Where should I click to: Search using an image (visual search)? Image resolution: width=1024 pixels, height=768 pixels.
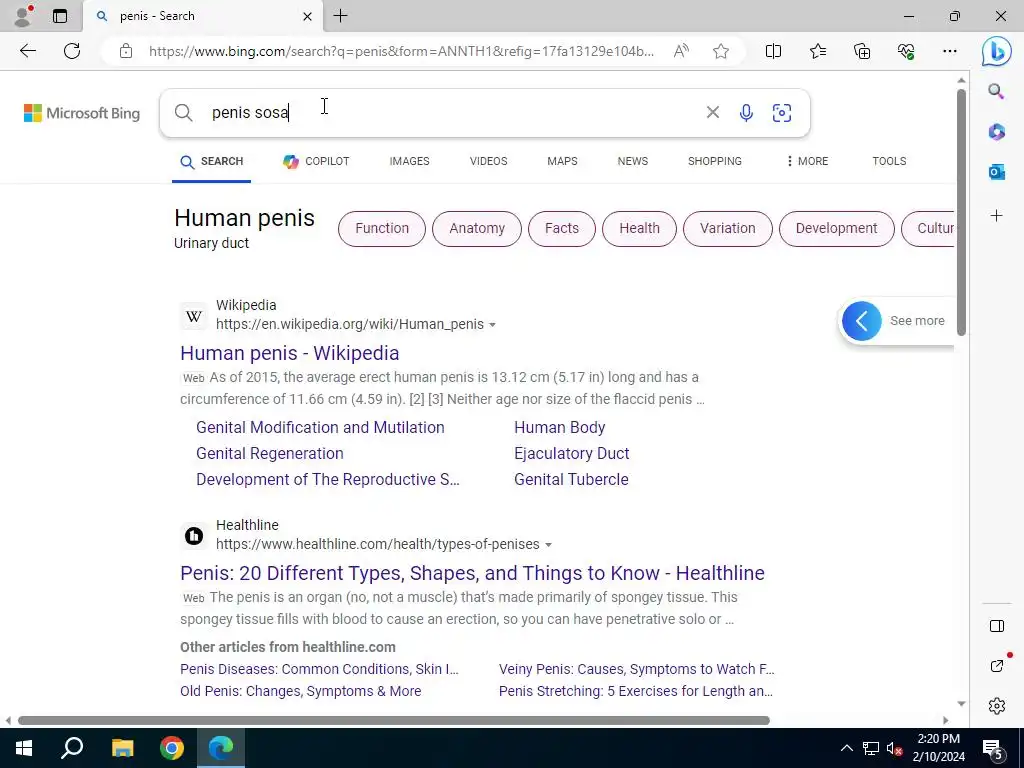point(782,112)
